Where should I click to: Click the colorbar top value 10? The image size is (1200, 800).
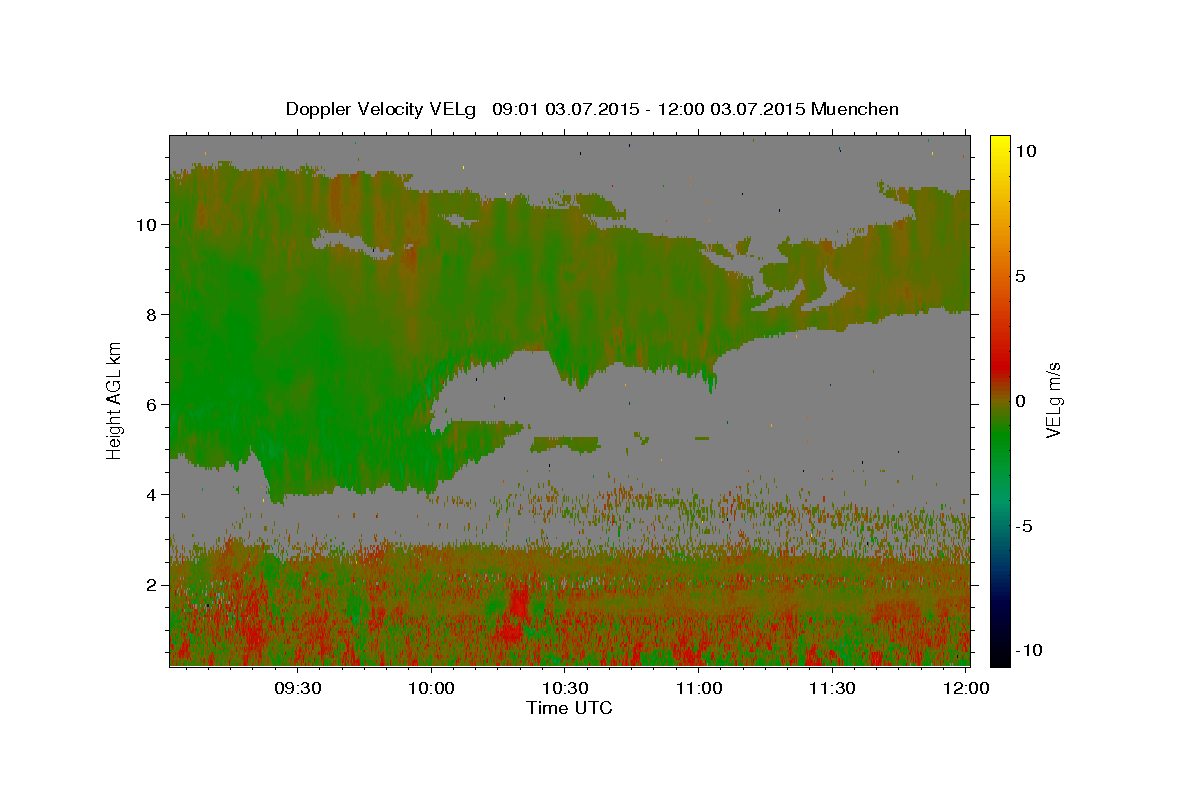pyautogui.click(x=1026, y=151)
